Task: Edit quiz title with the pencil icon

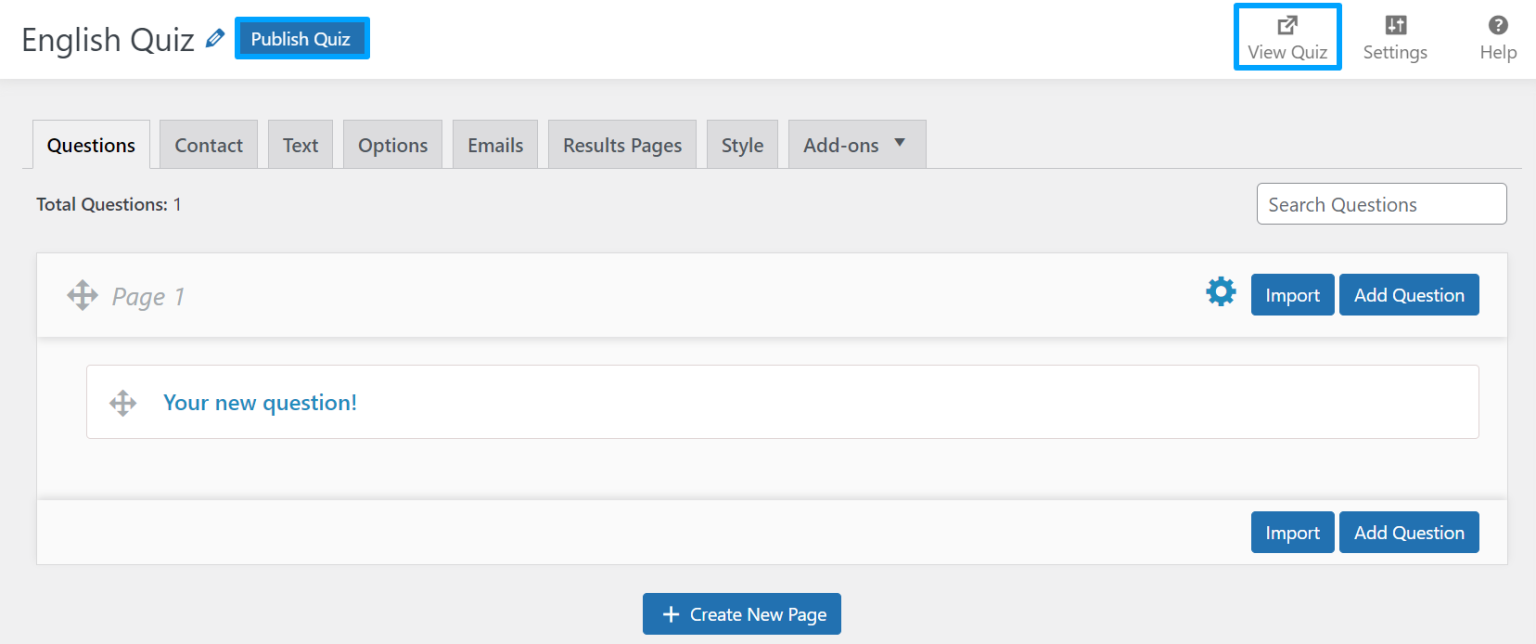Action: click(214, 37)
